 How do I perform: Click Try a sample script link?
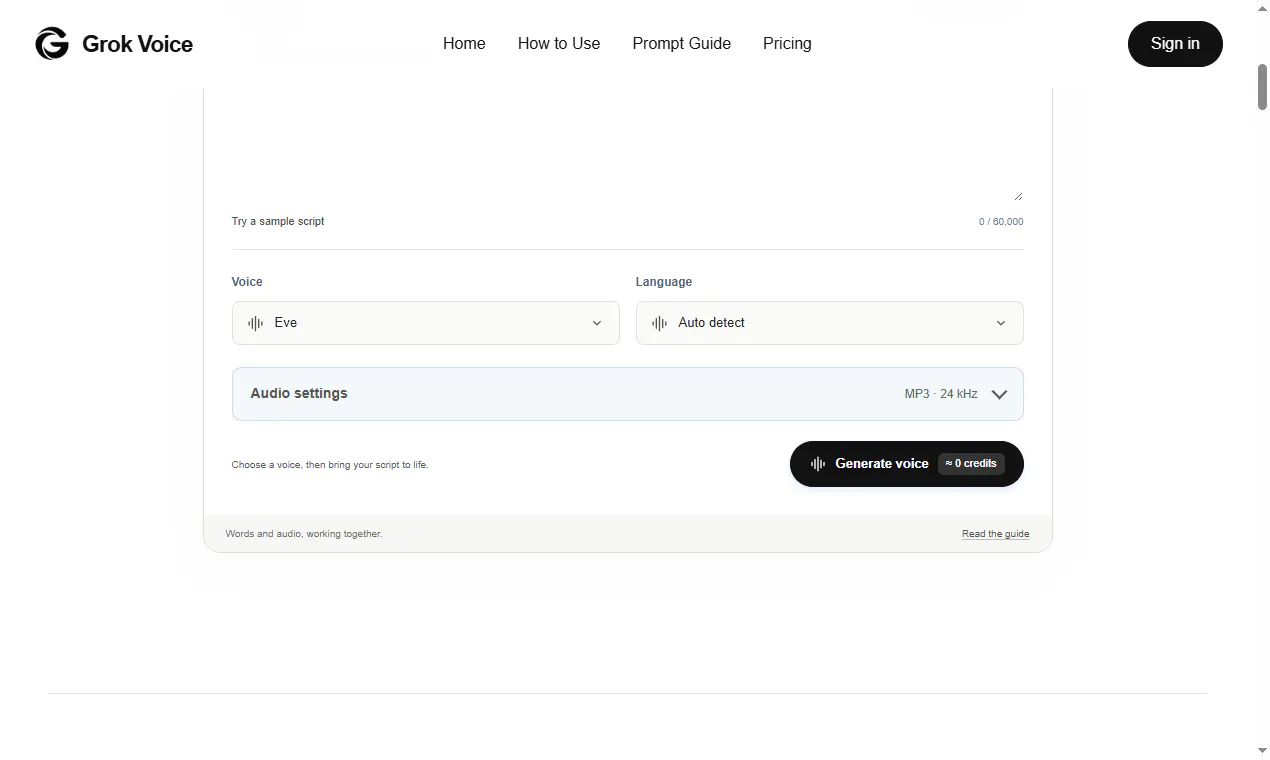pyautogui.click(x=278, y=221)
